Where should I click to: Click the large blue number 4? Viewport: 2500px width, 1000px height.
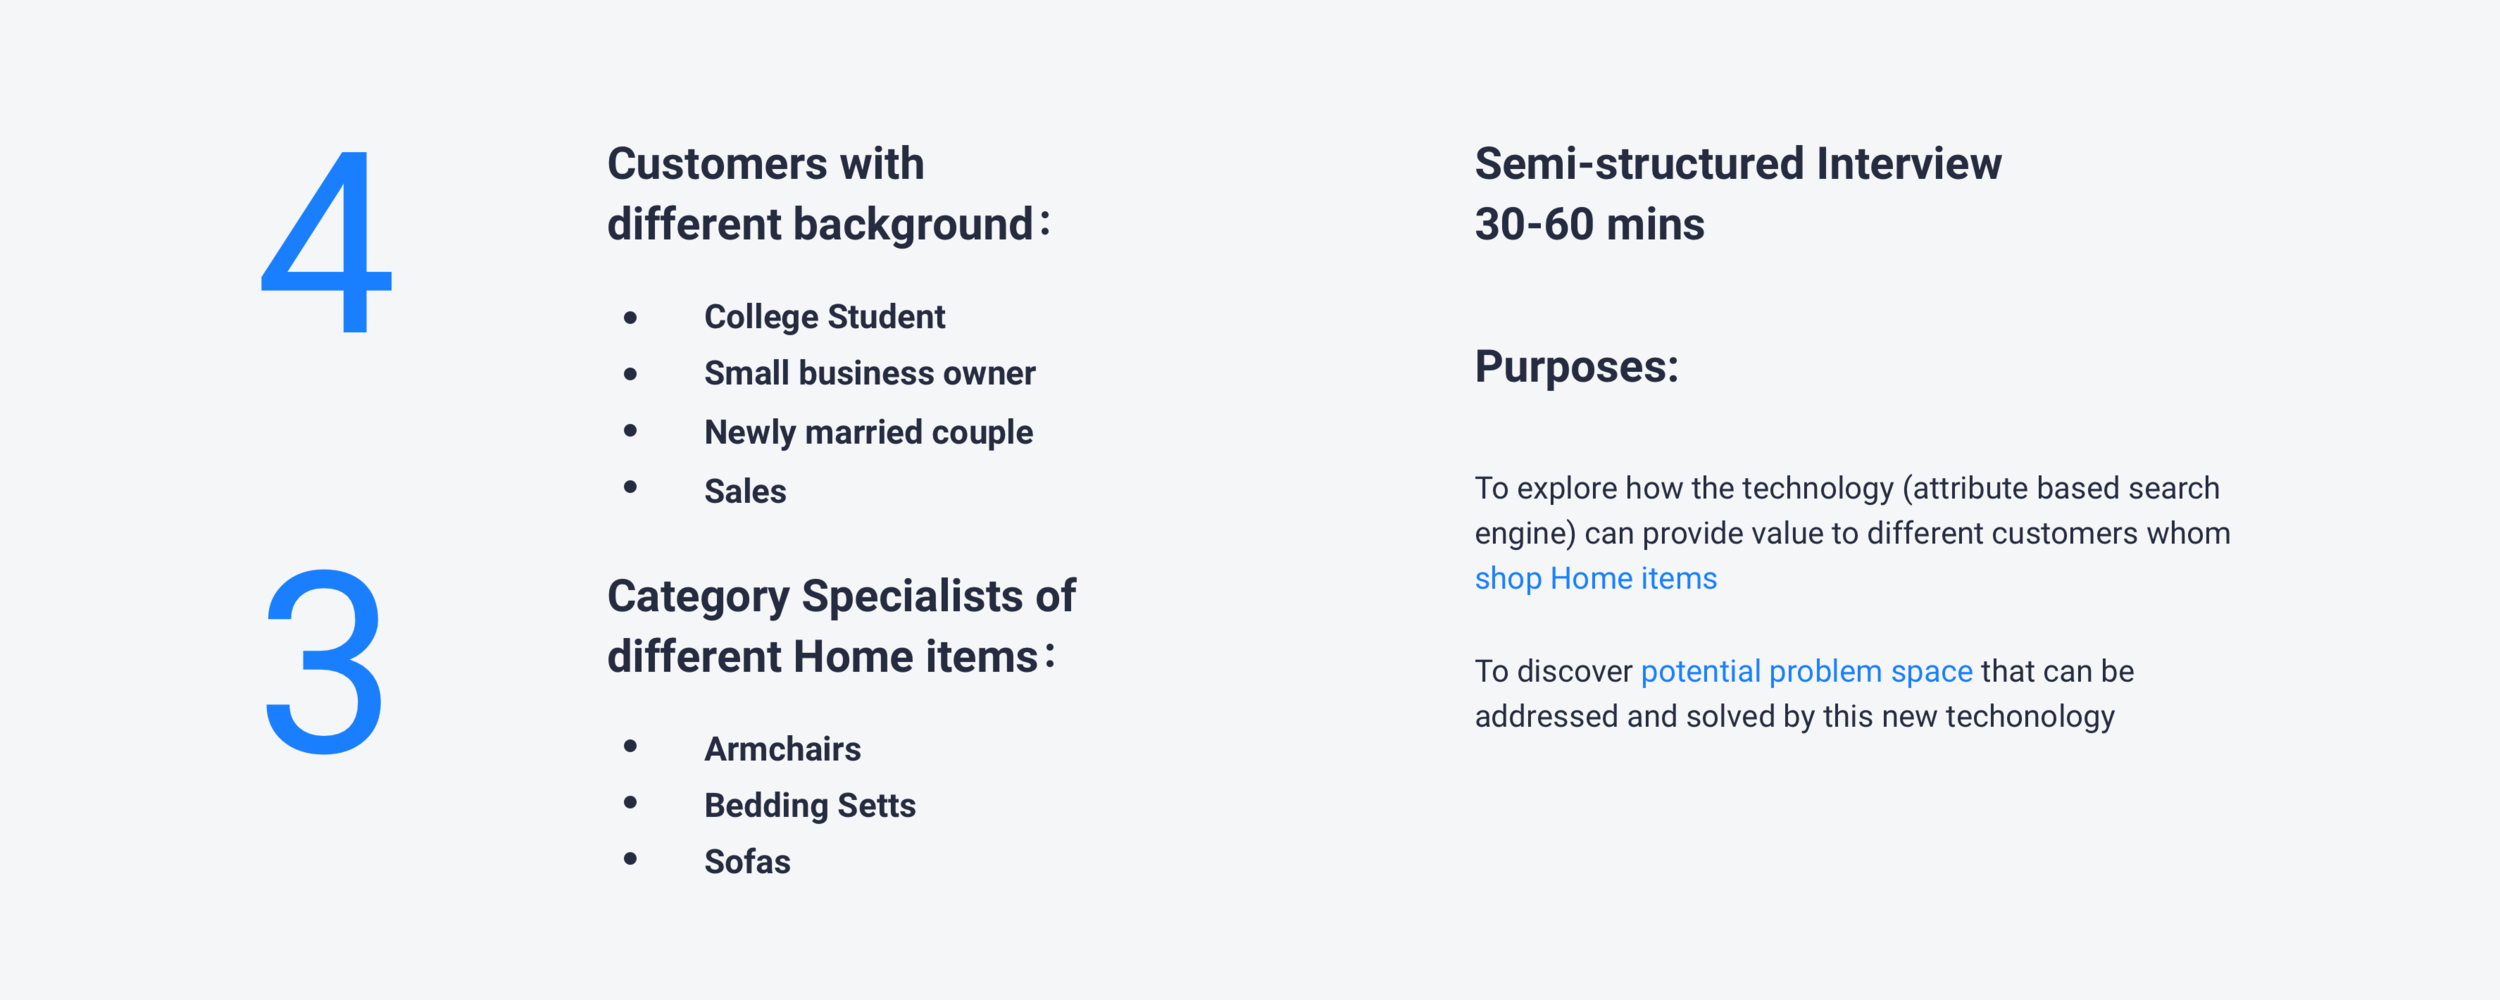pyautogui.click(x=326, y=243)
